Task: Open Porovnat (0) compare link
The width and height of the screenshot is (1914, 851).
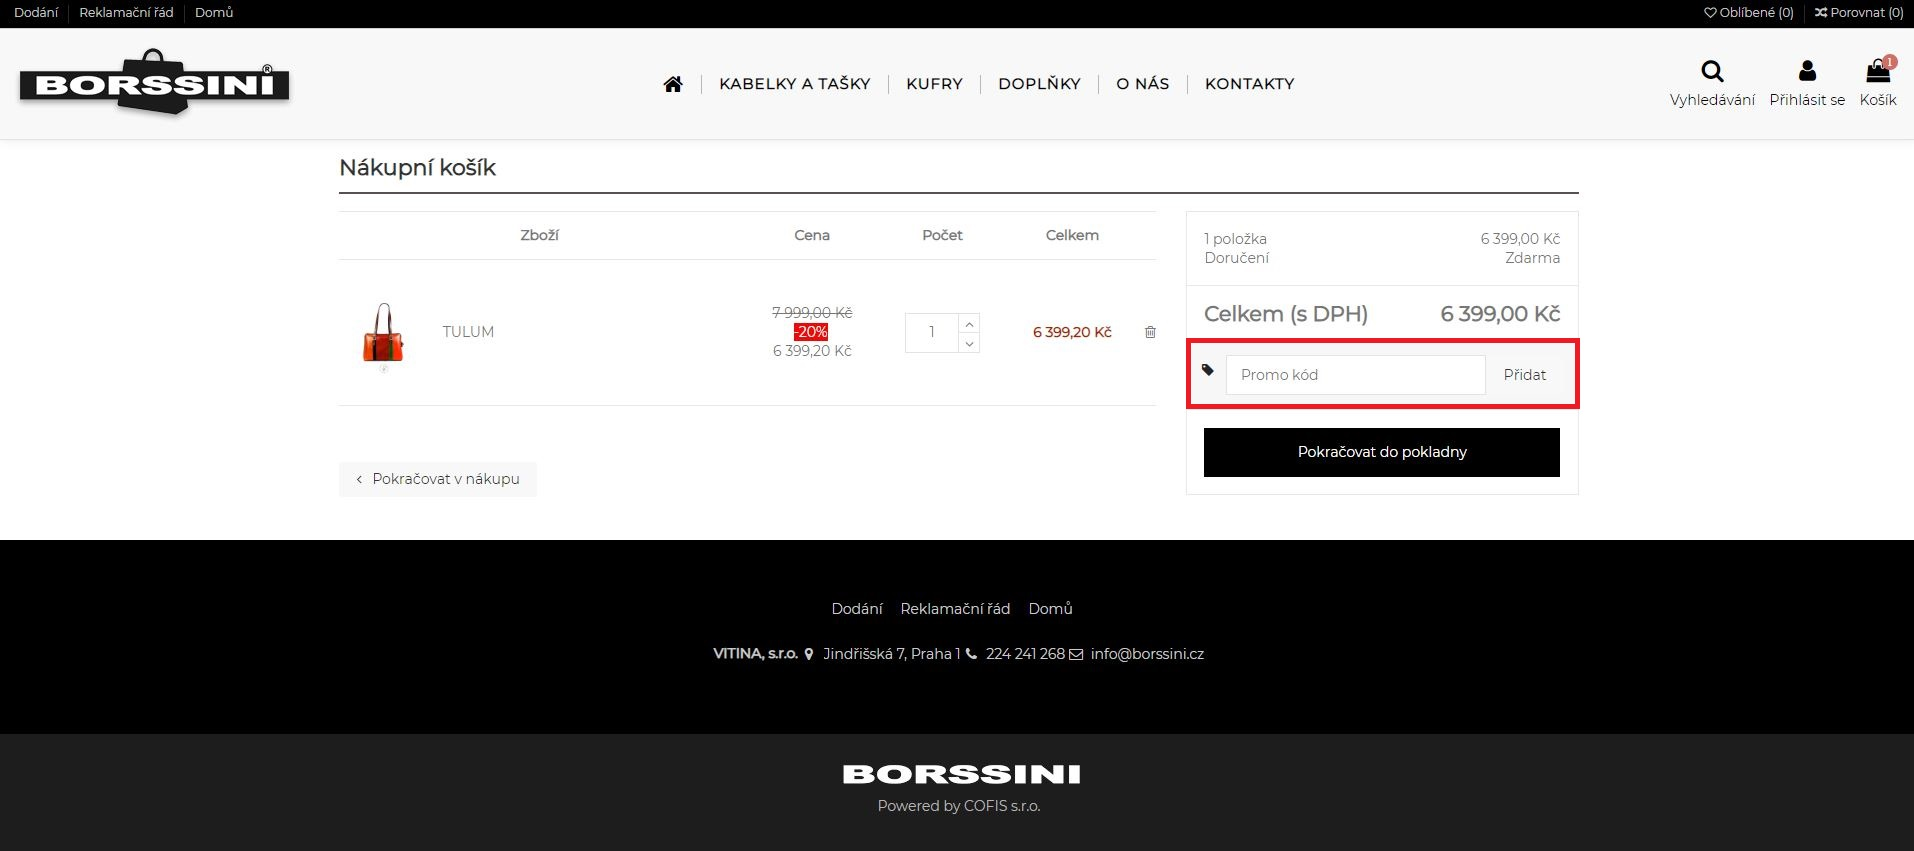Action: 1859,13
